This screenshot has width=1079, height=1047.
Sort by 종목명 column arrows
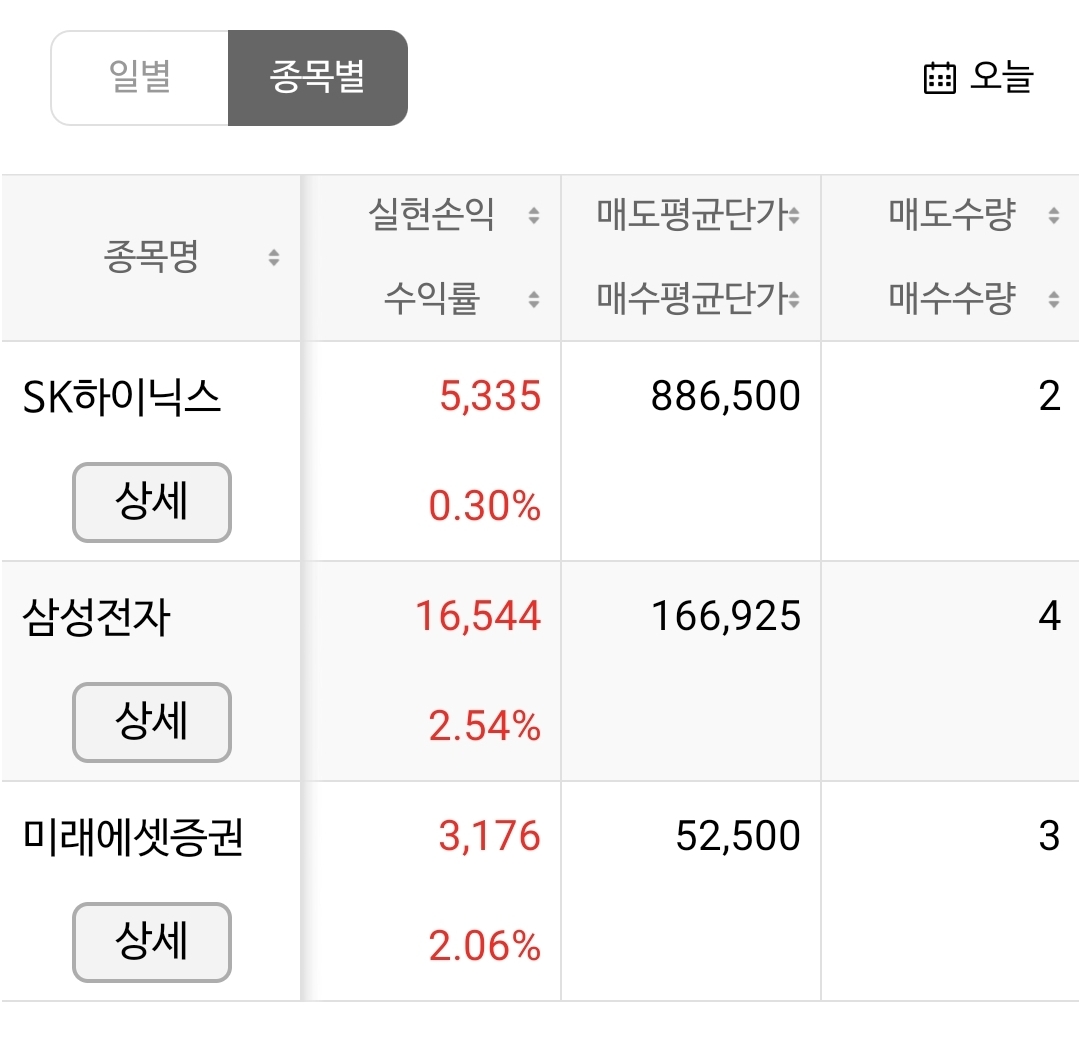[274, 257]
